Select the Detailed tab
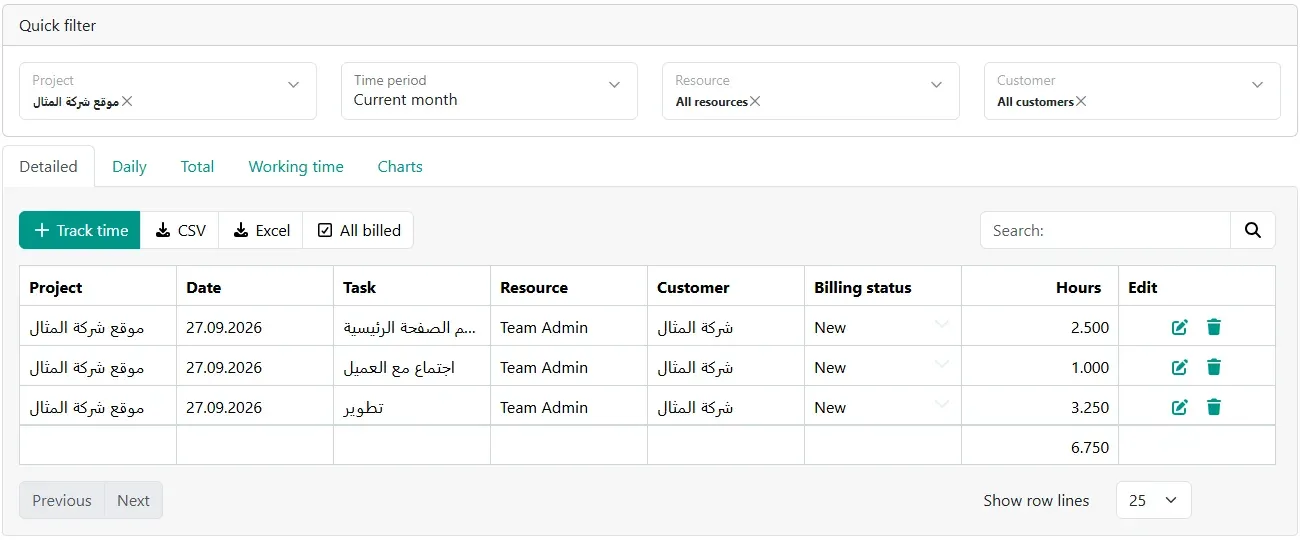This screenshot has width=1300, height=540. [x=48, y=167]
